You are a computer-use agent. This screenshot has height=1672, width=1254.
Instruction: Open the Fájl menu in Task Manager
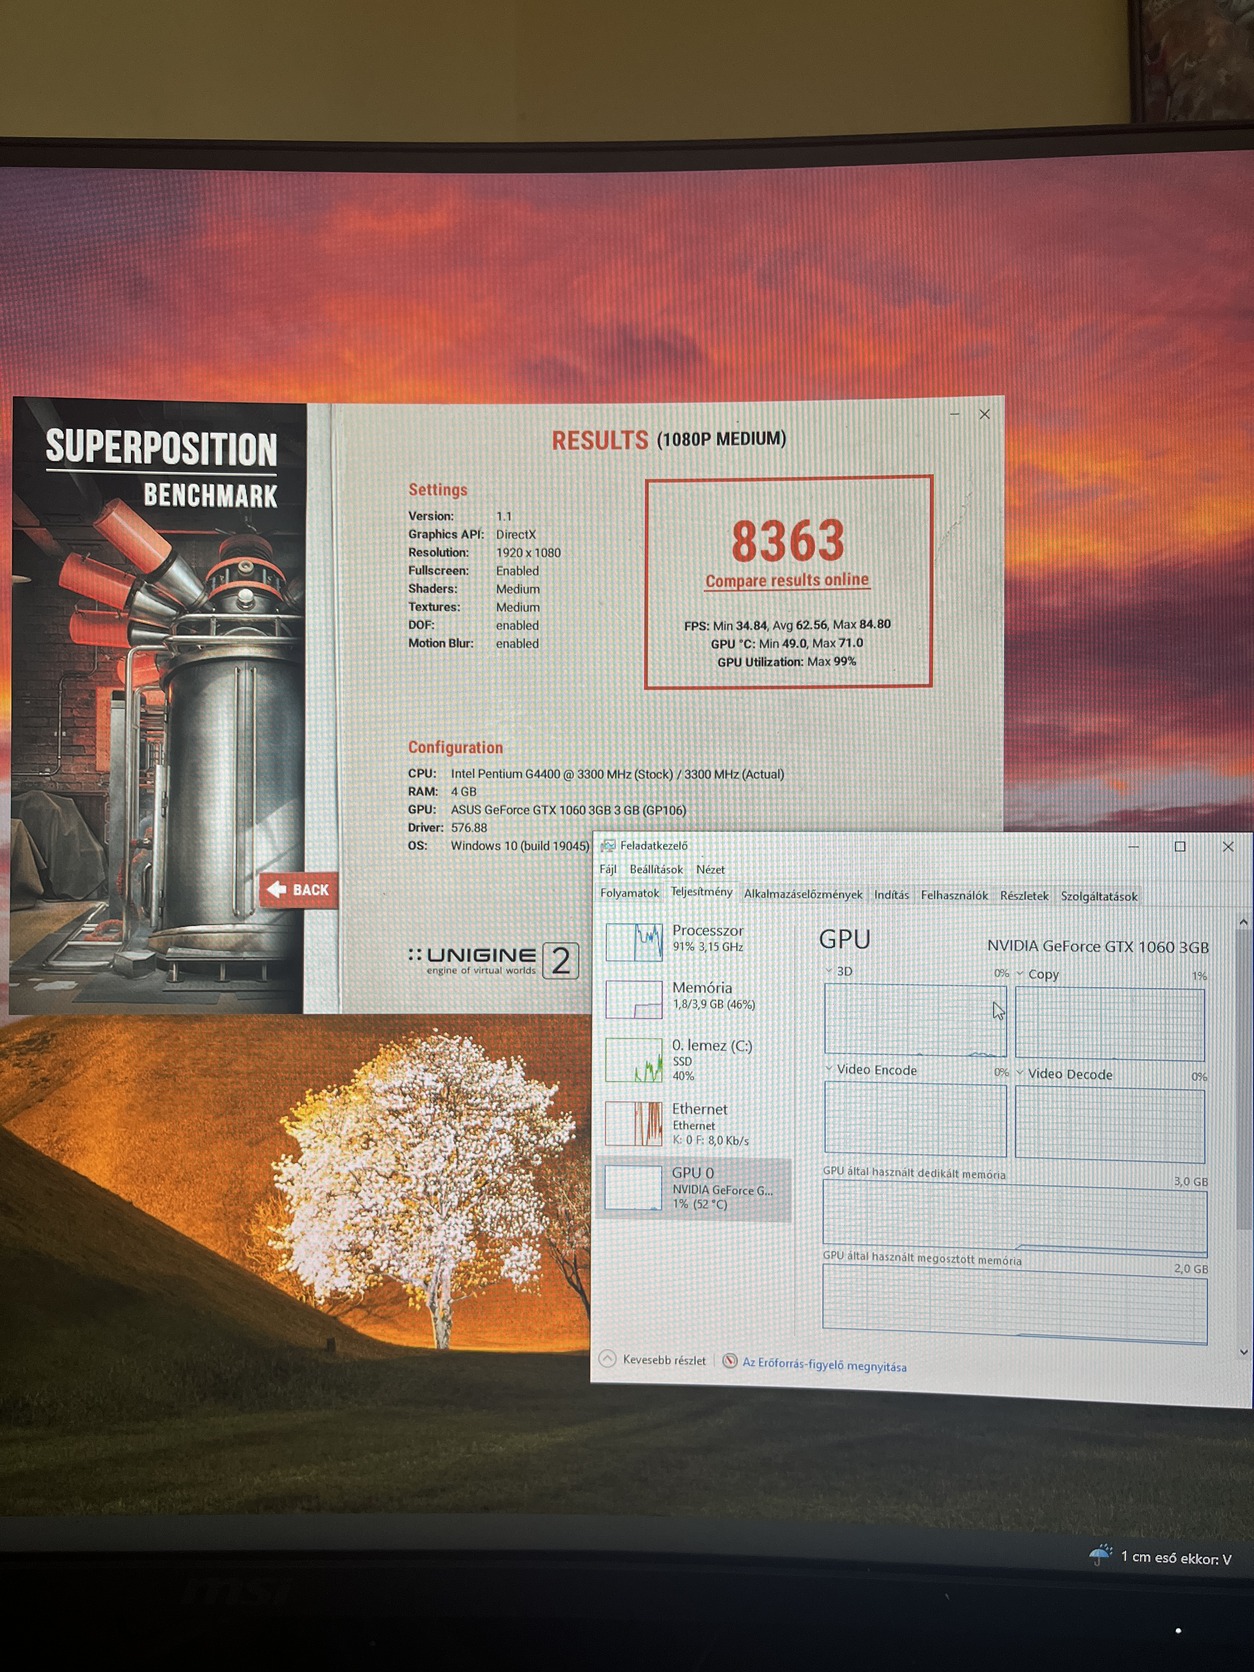pos(608,869)
